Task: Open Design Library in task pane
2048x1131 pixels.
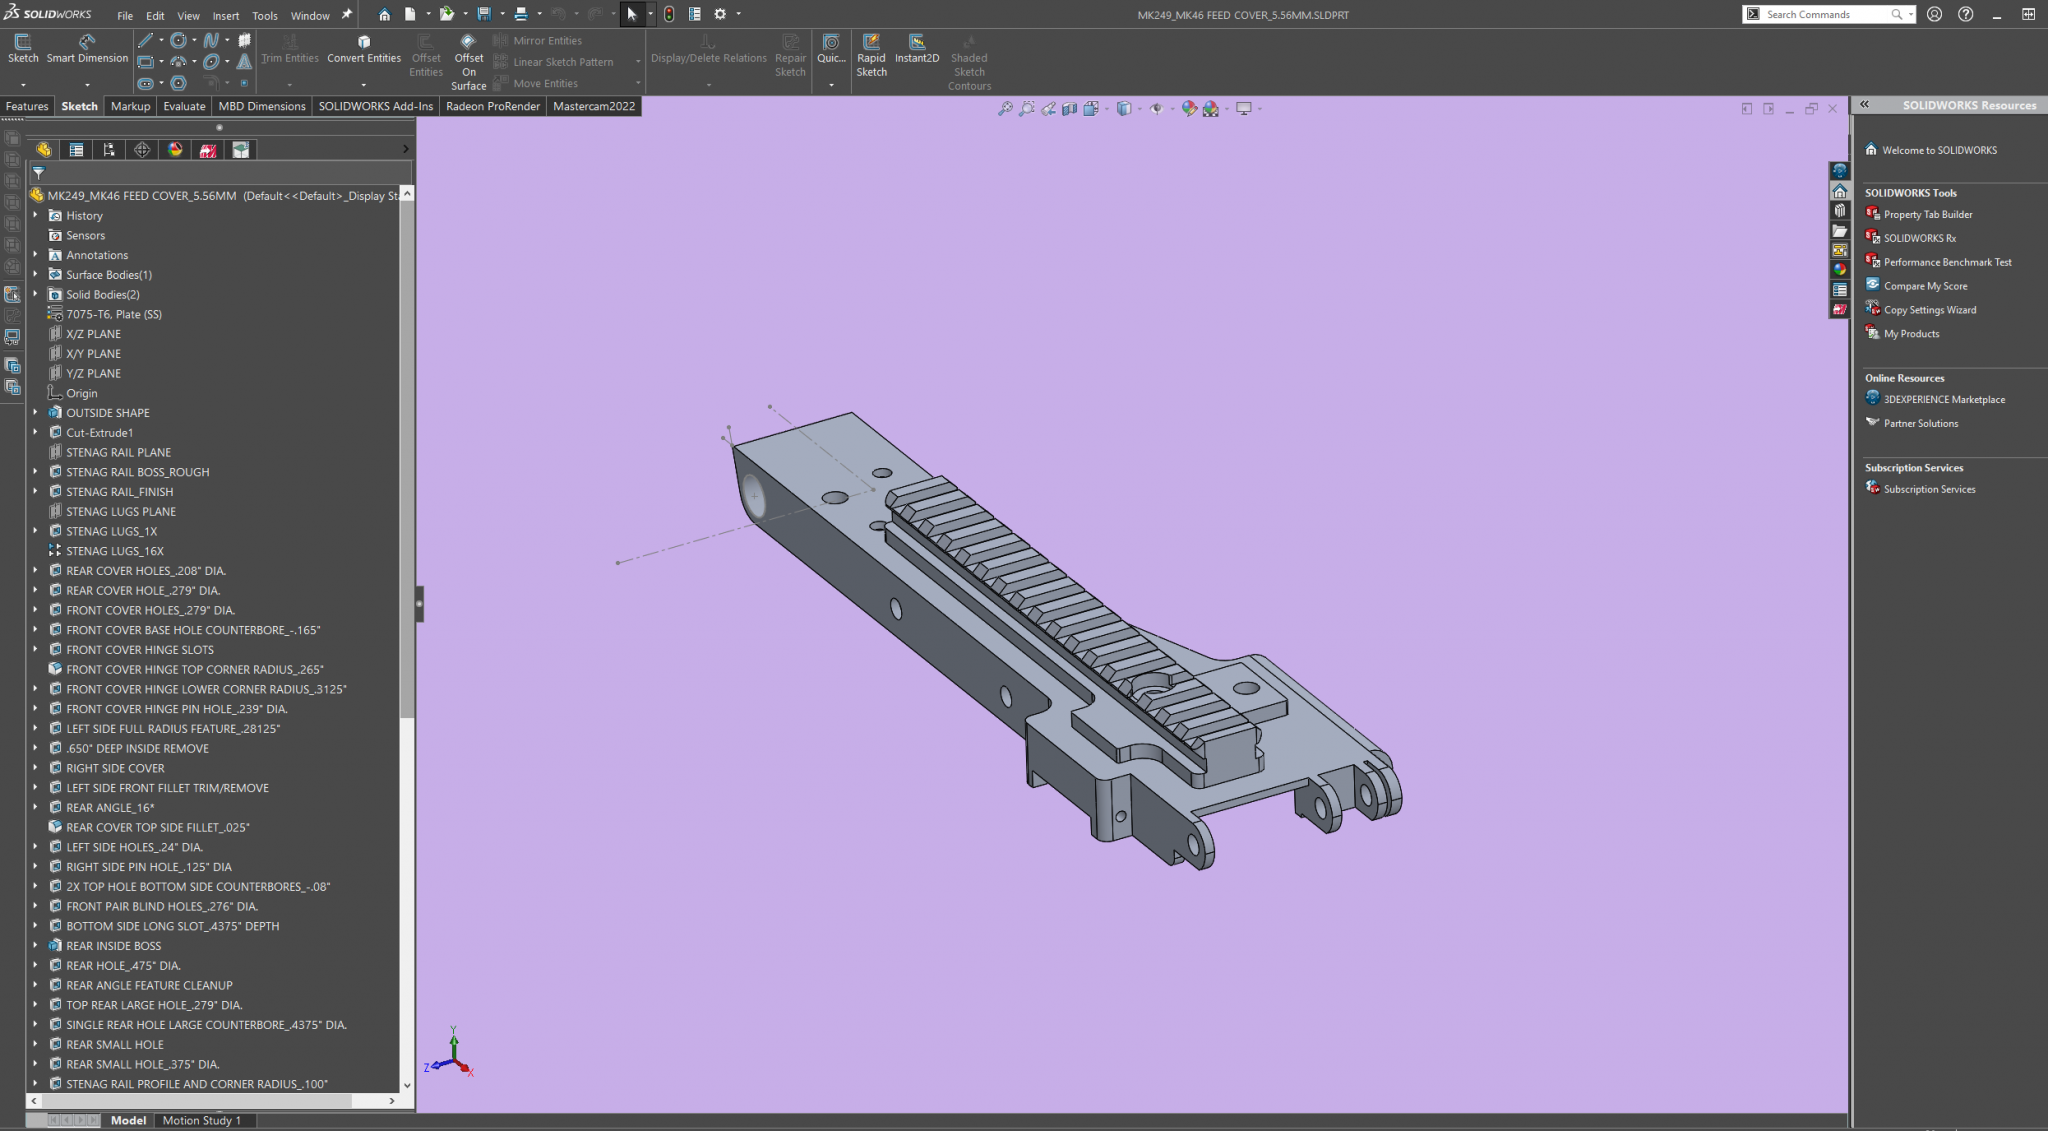Action: [x=1839, y=211]
